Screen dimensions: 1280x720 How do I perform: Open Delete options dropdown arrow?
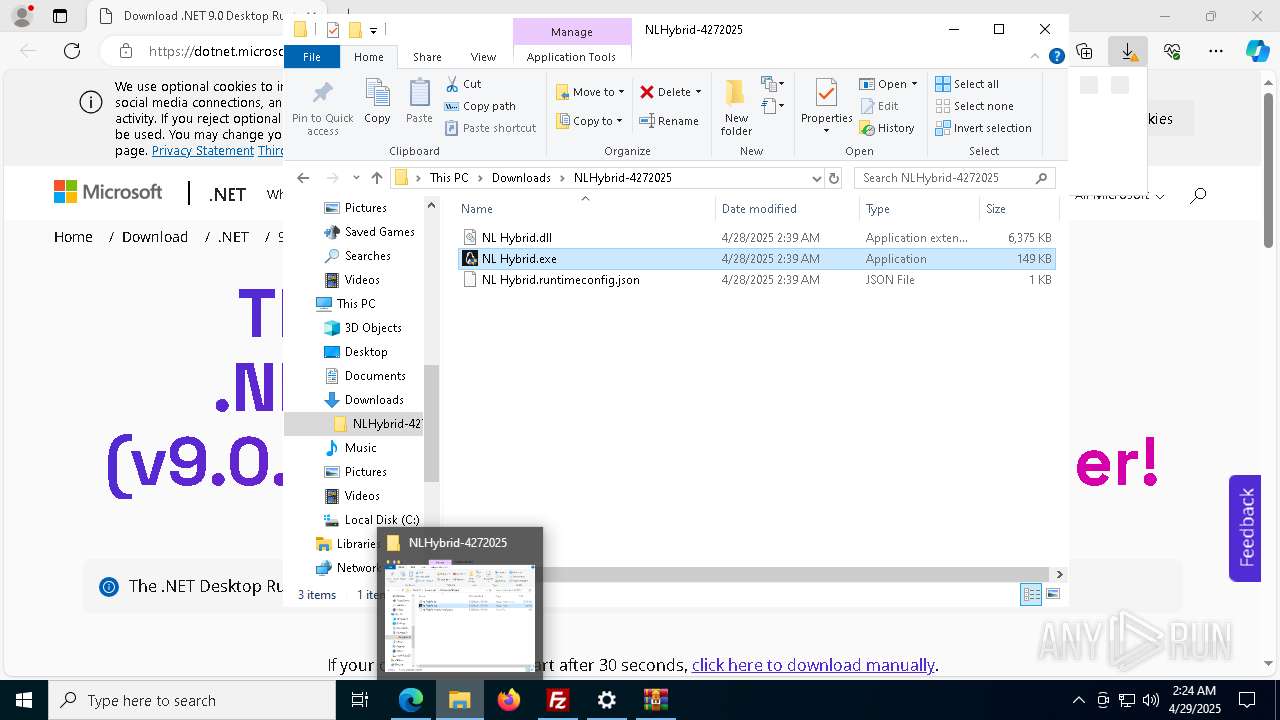click(x=698, y=92)
